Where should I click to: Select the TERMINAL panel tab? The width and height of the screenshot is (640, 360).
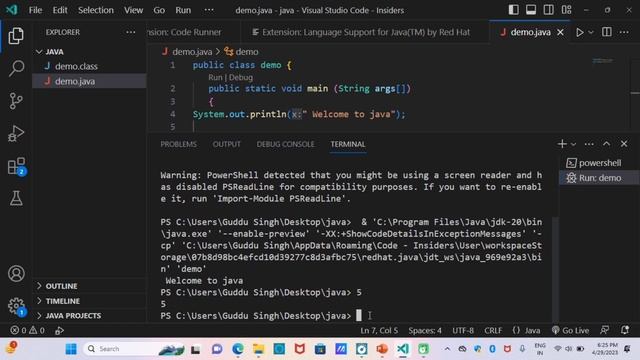tap(348, 144)
